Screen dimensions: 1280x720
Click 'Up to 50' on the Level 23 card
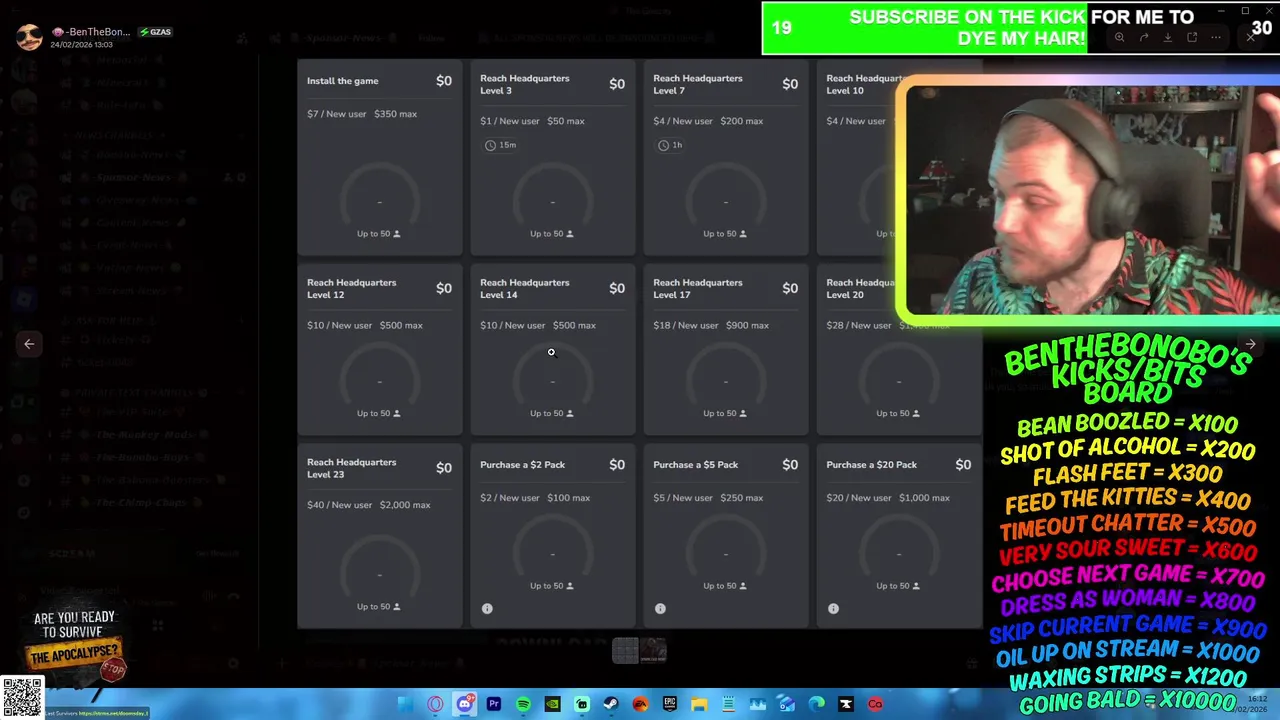tap(379, 607)
